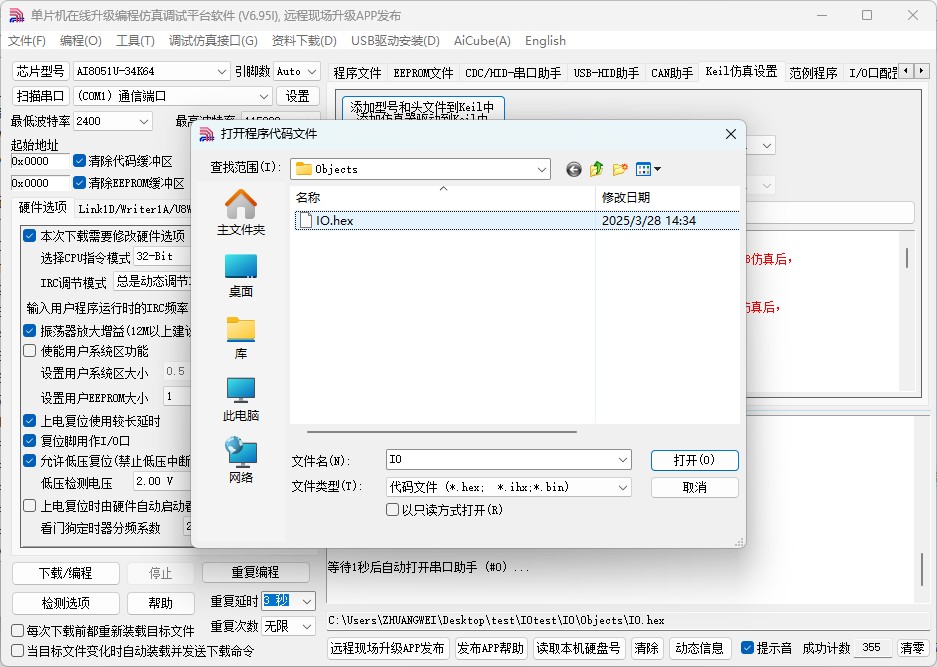Click the Scan serial port button

[40, 96]
